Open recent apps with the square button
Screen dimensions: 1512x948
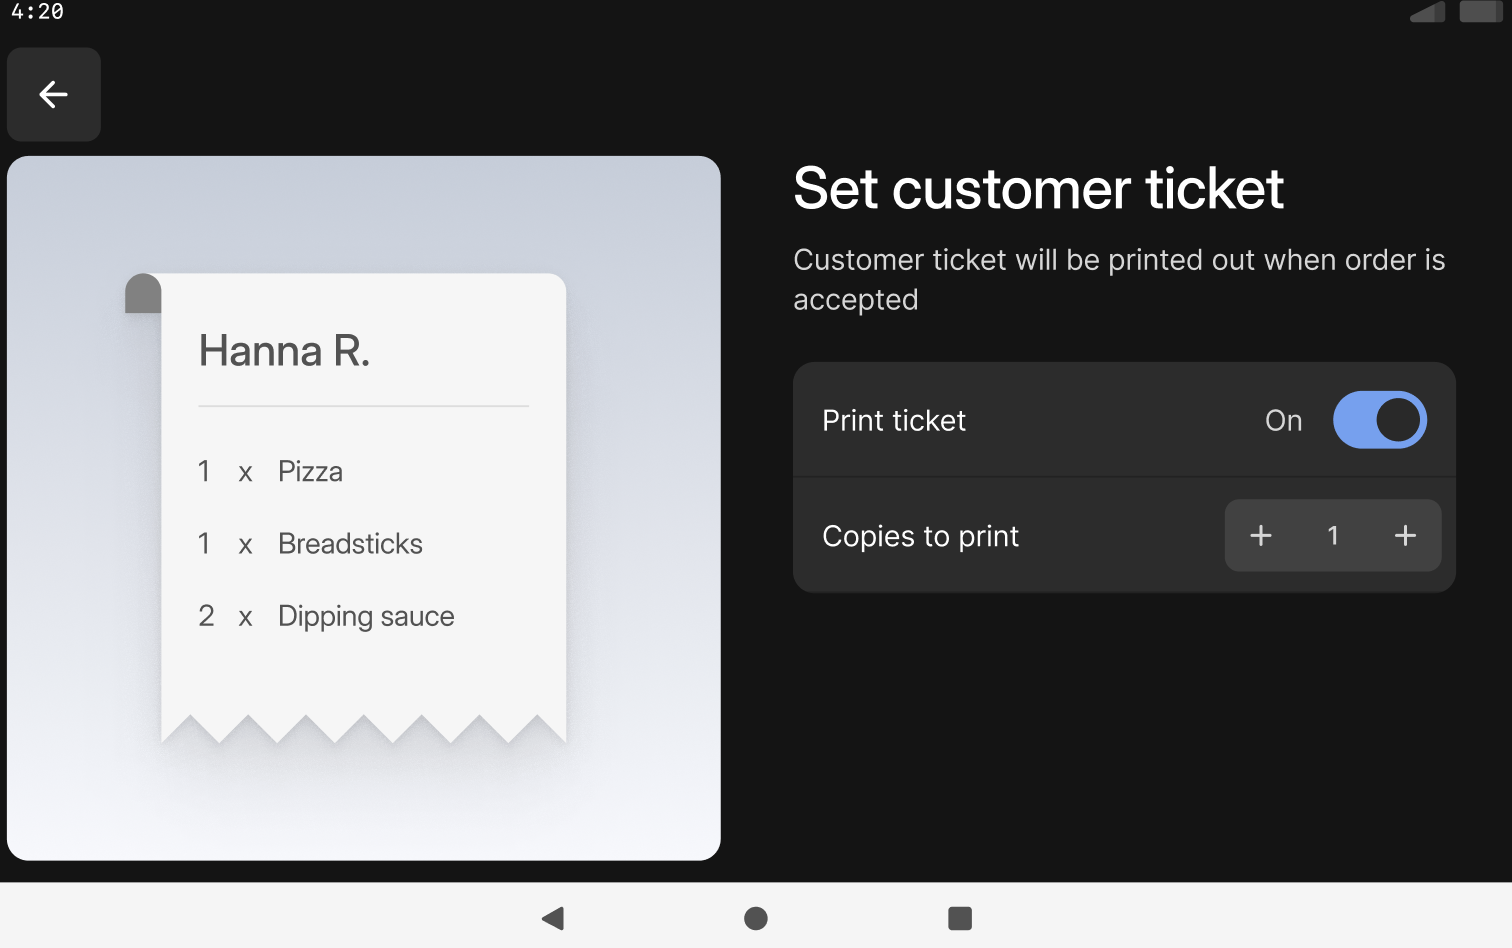click(x=960, y=918)
